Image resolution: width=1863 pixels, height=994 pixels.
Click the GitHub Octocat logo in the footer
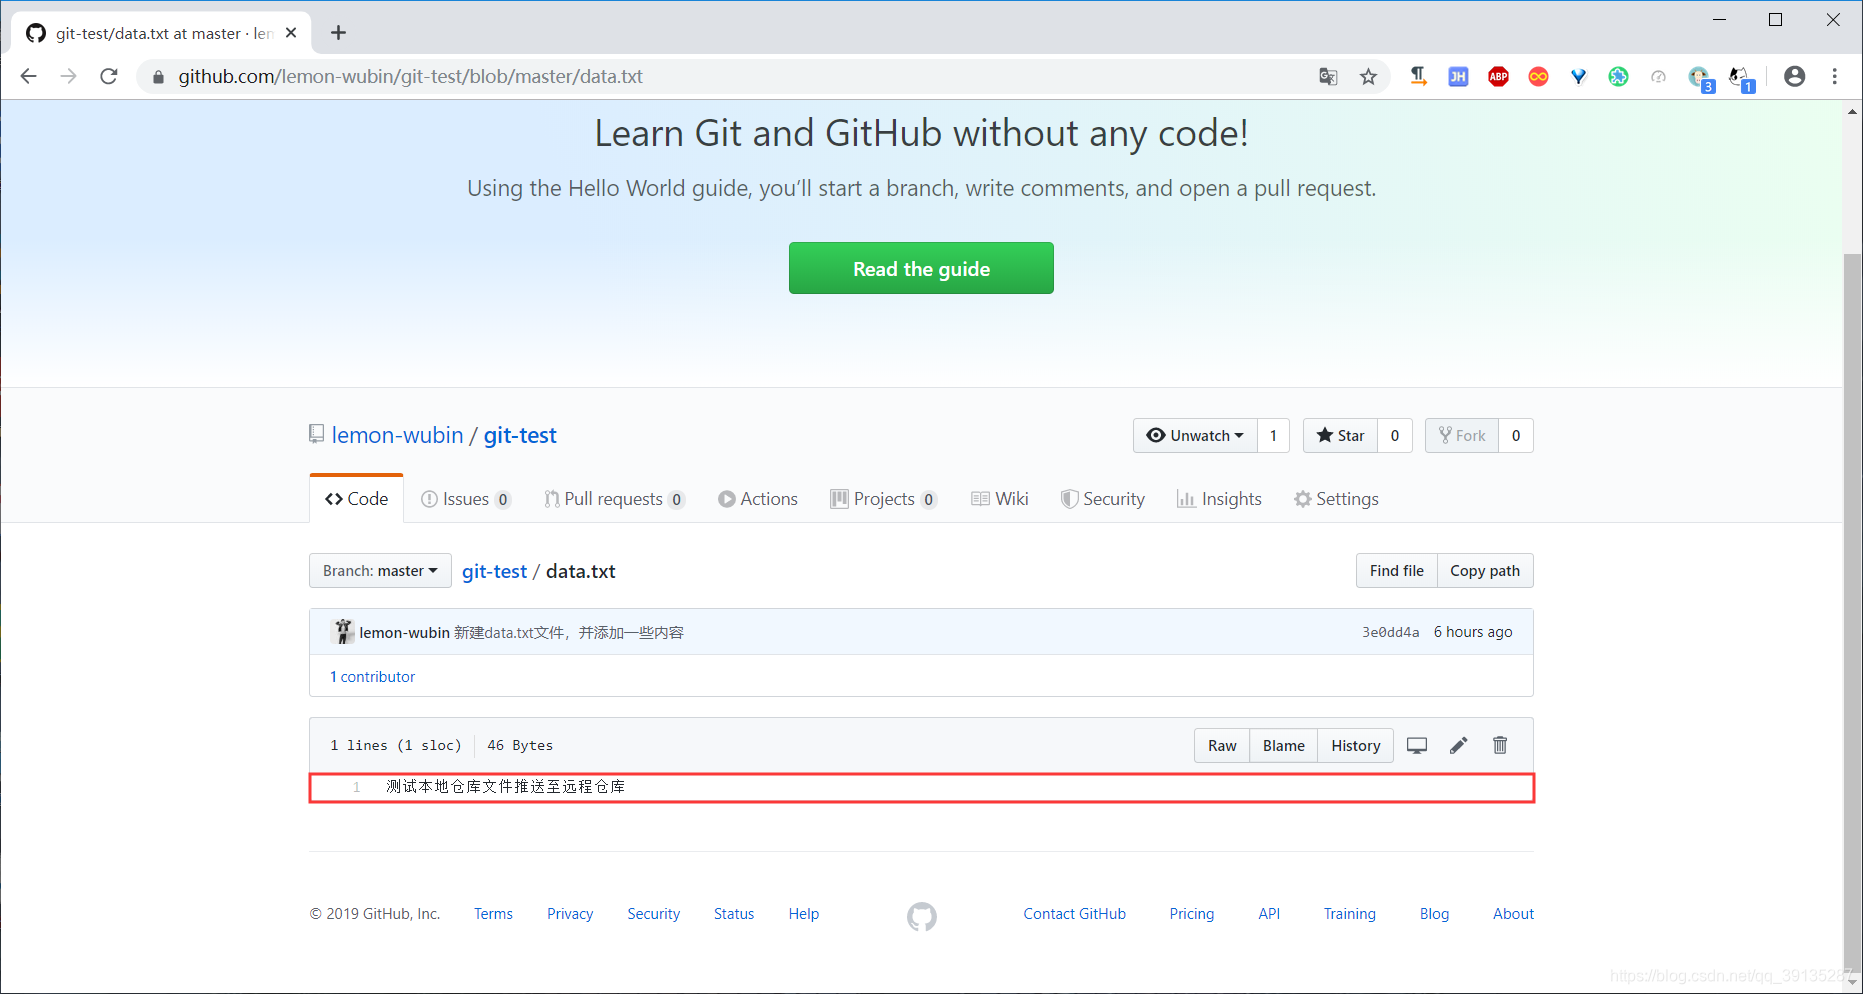922,916
